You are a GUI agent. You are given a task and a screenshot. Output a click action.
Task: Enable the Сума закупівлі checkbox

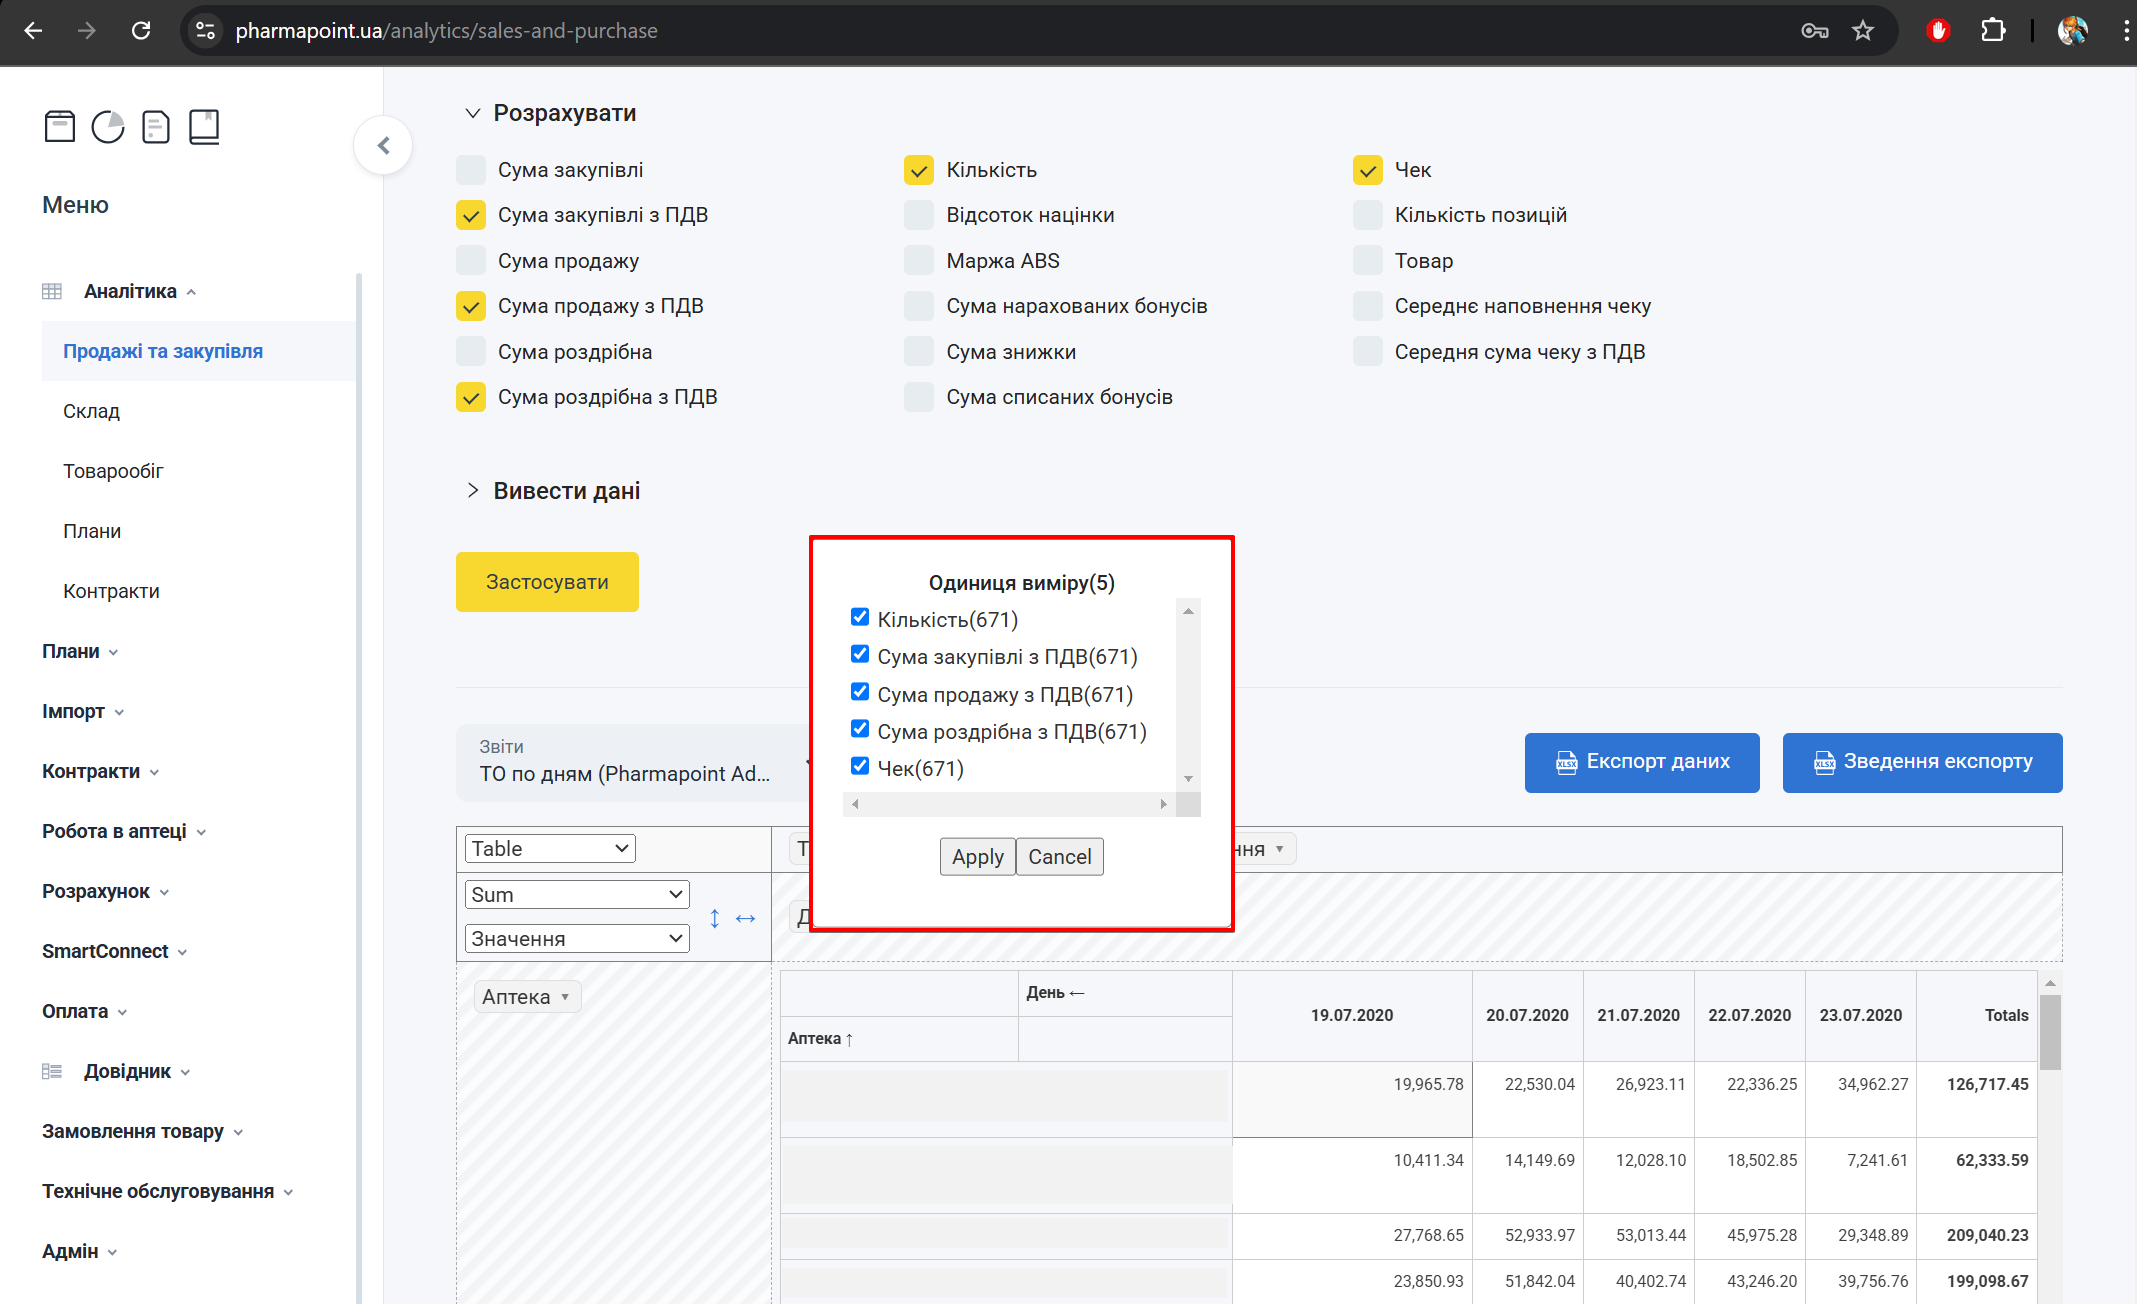tap(471, 170)
